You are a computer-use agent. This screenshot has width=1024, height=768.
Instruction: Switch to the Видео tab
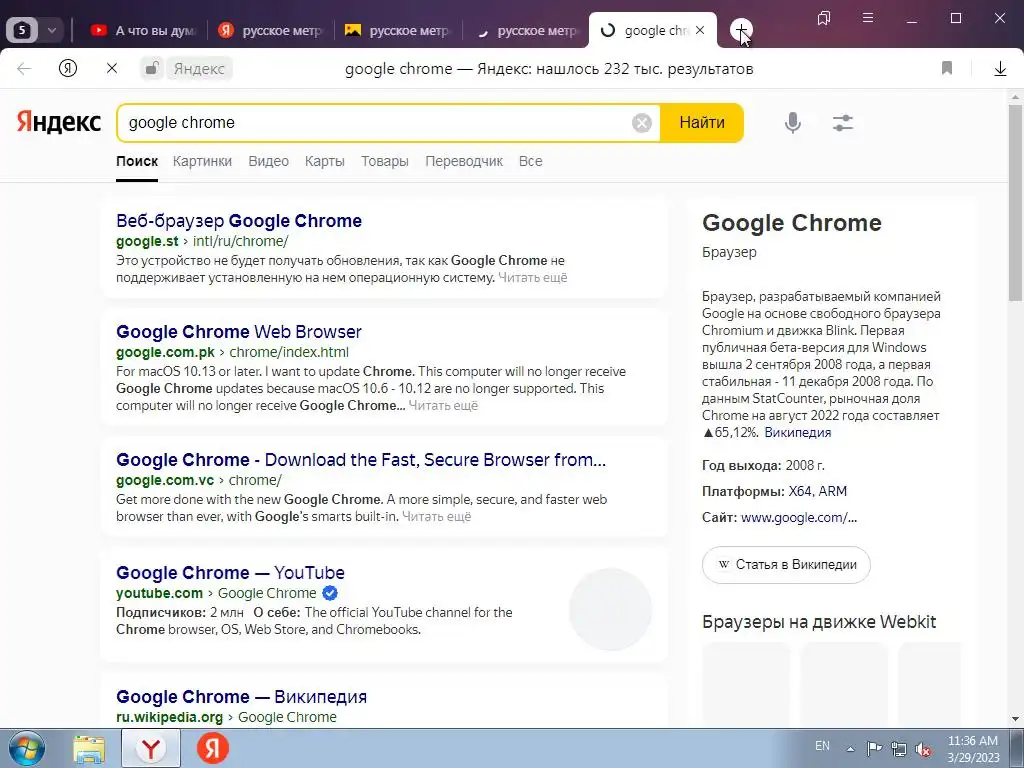pyautogui.click(x=268, y=161)
